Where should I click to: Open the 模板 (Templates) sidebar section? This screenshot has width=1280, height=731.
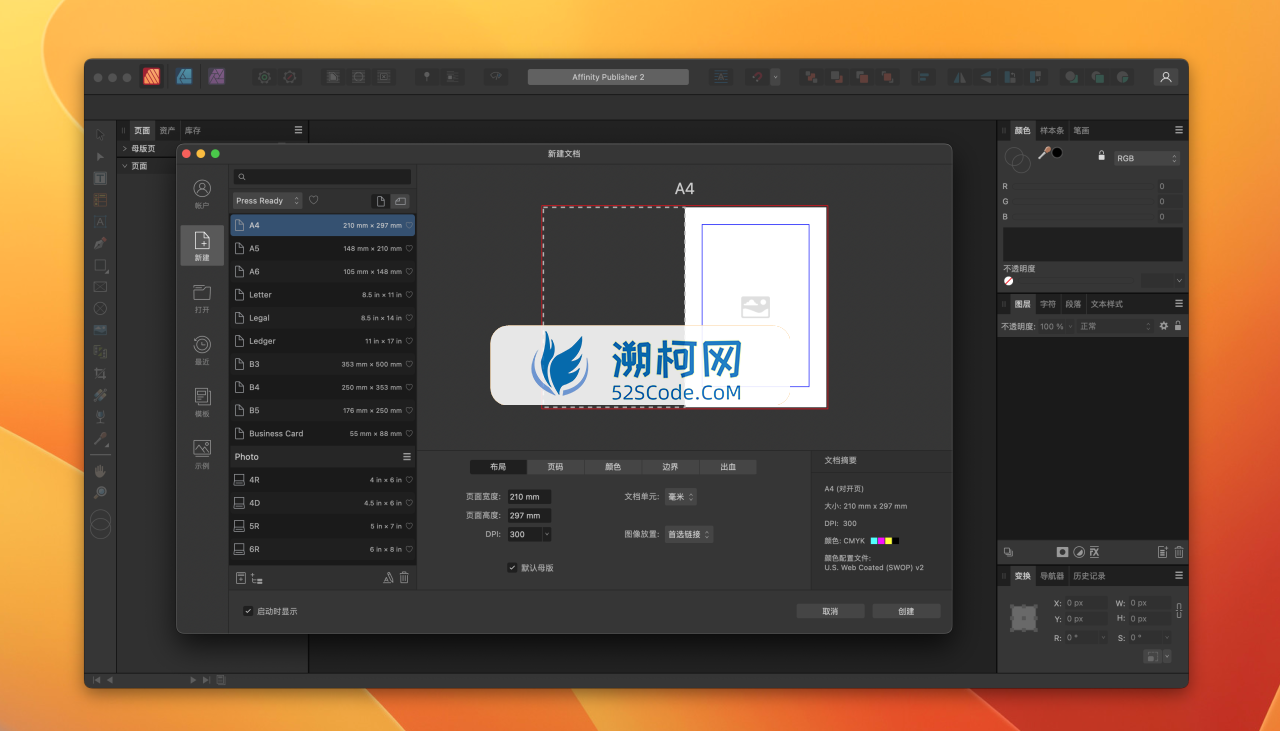click(x=202, y=402)
